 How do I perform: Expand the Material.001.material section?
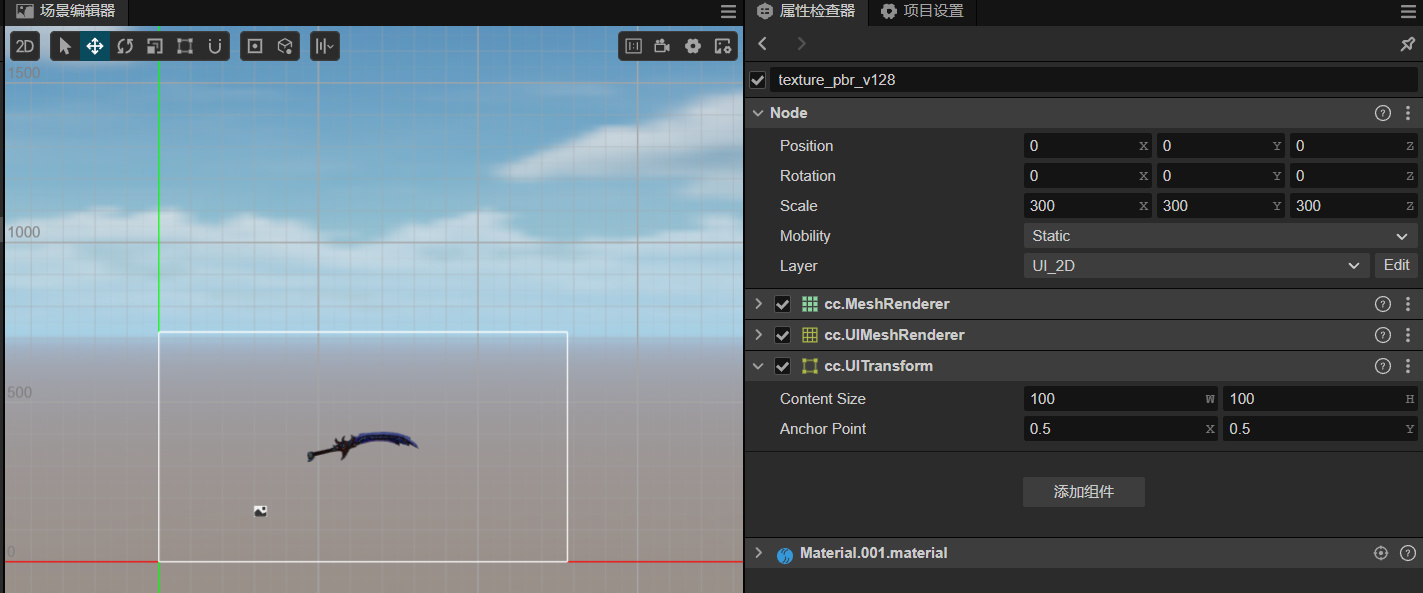(x=759, y=553)
